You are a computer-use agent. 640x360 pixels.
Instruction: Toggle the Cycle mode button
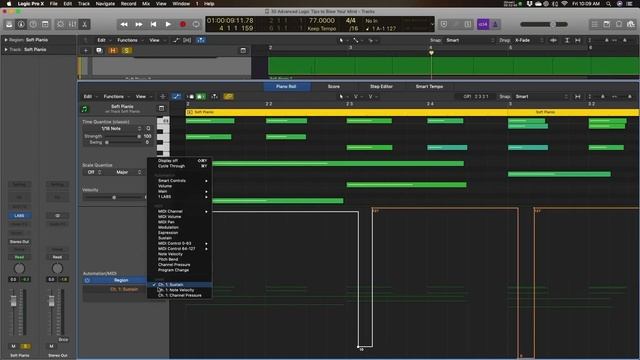tap(196, 24)
